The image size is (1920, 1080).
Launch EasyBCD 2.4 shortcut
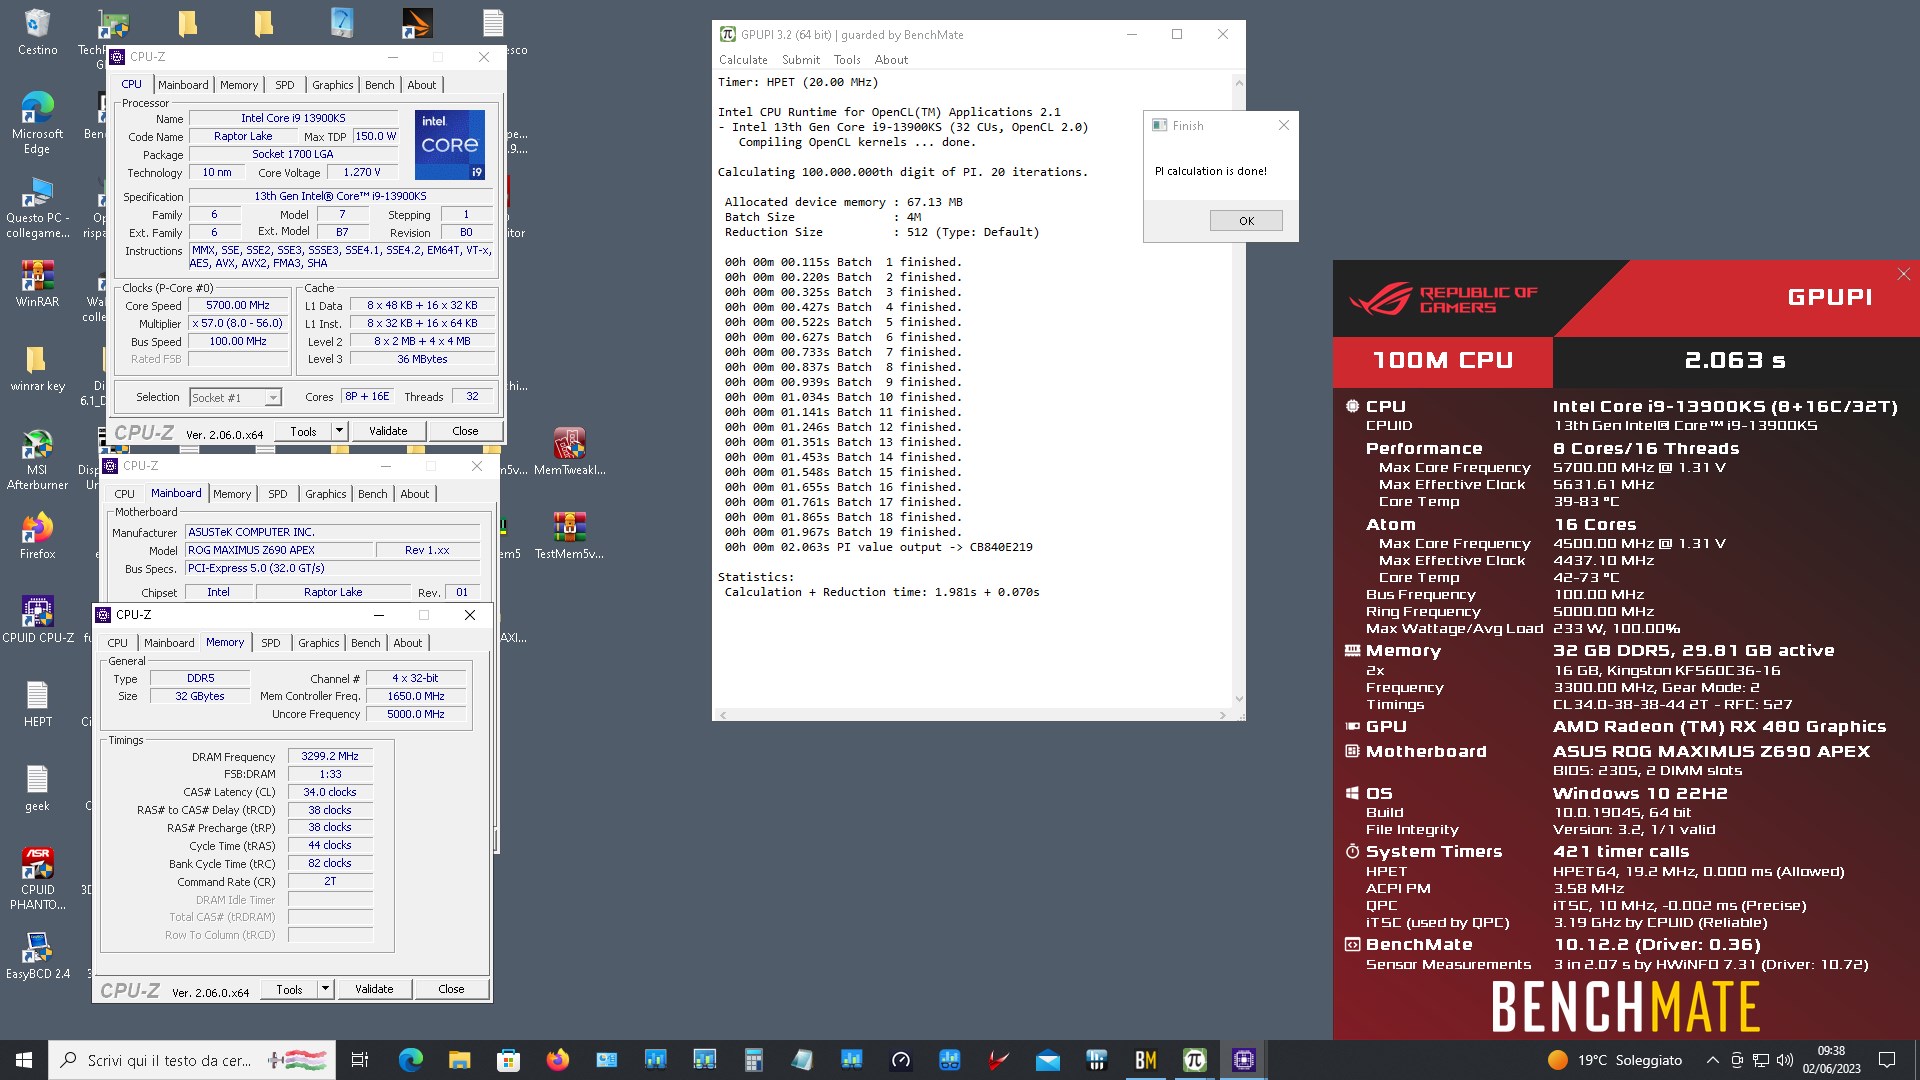click(37, 955)
